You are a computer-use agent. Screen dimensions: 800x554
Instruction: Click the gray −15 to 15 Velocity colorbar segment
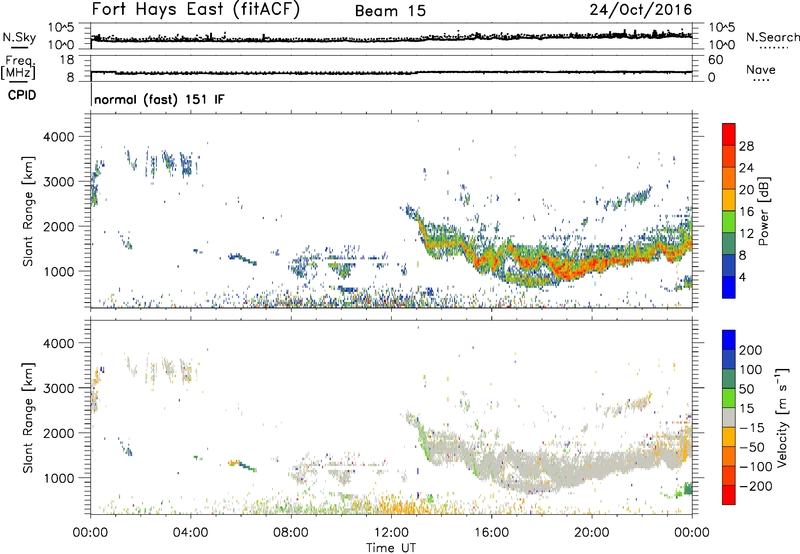[x=729, y=417]
